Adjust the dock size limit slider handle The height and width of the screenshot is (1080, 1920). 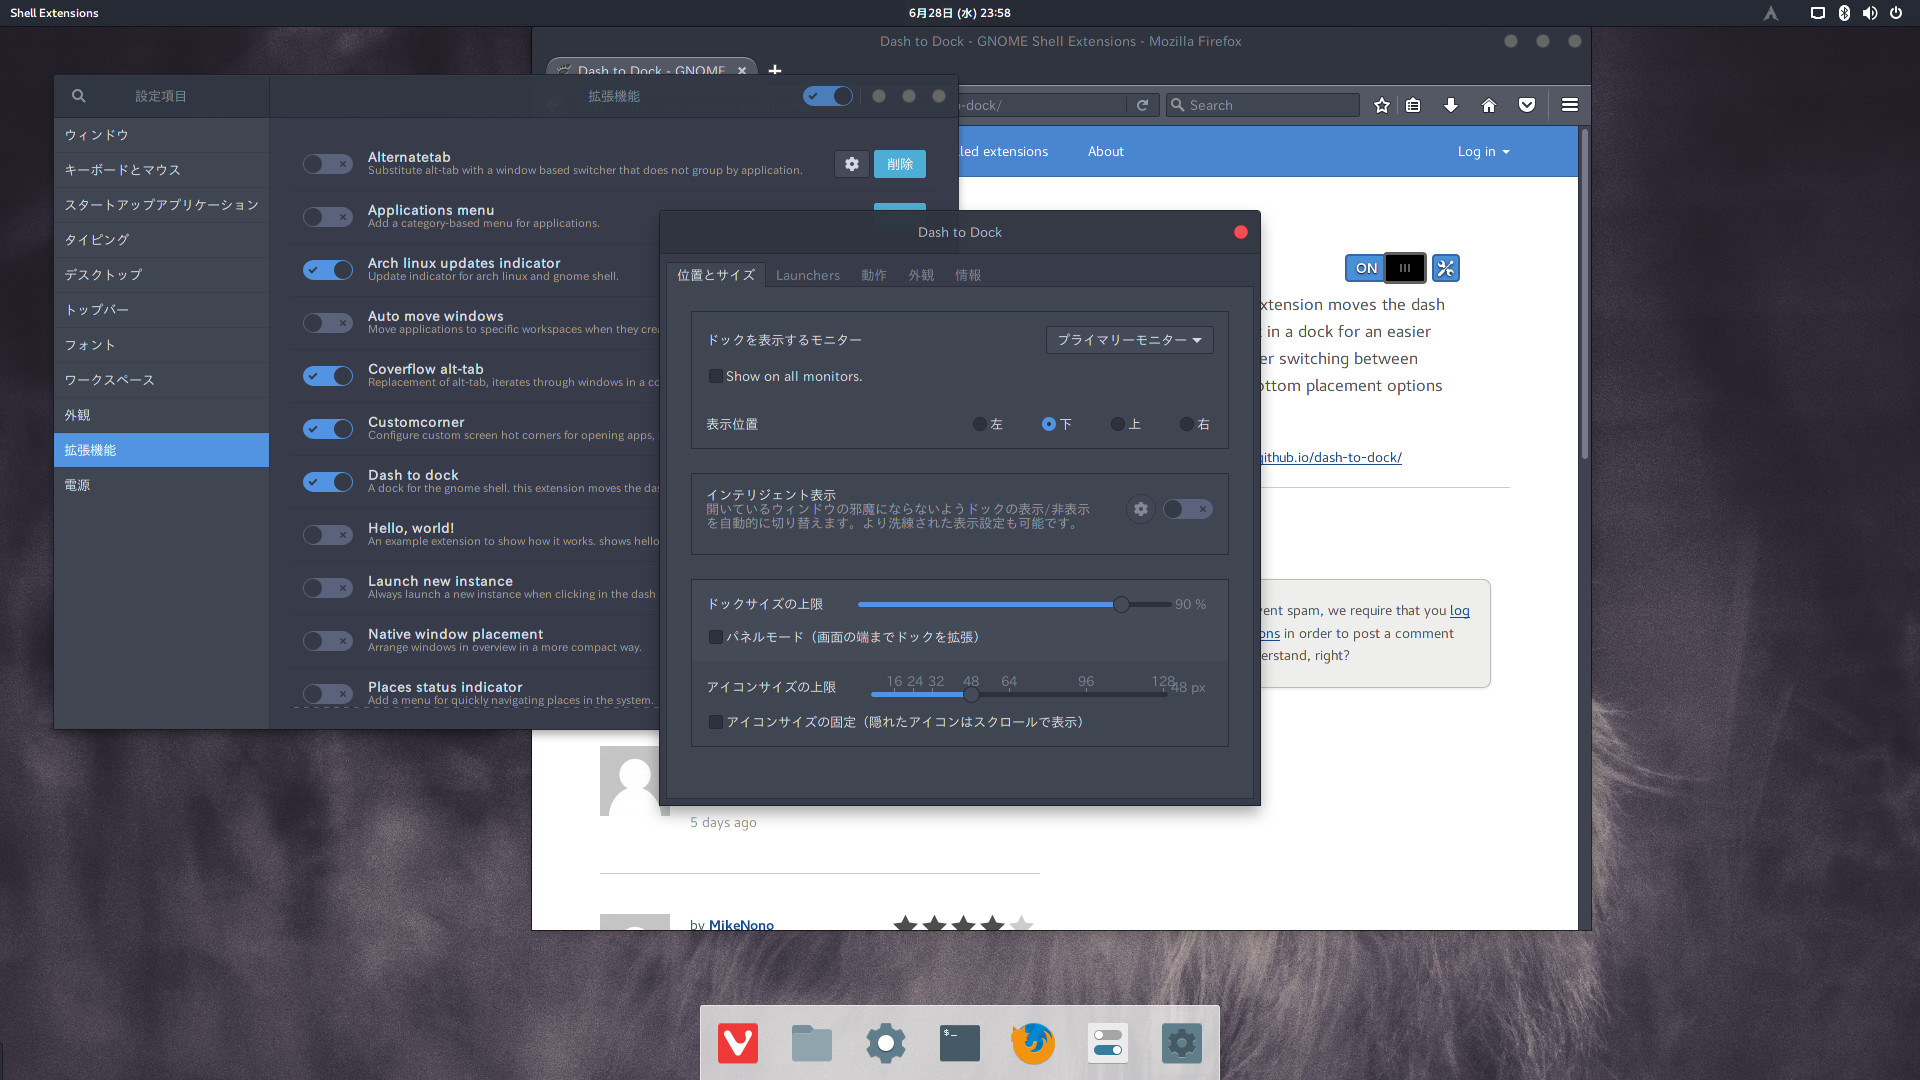pos(1122,604)
